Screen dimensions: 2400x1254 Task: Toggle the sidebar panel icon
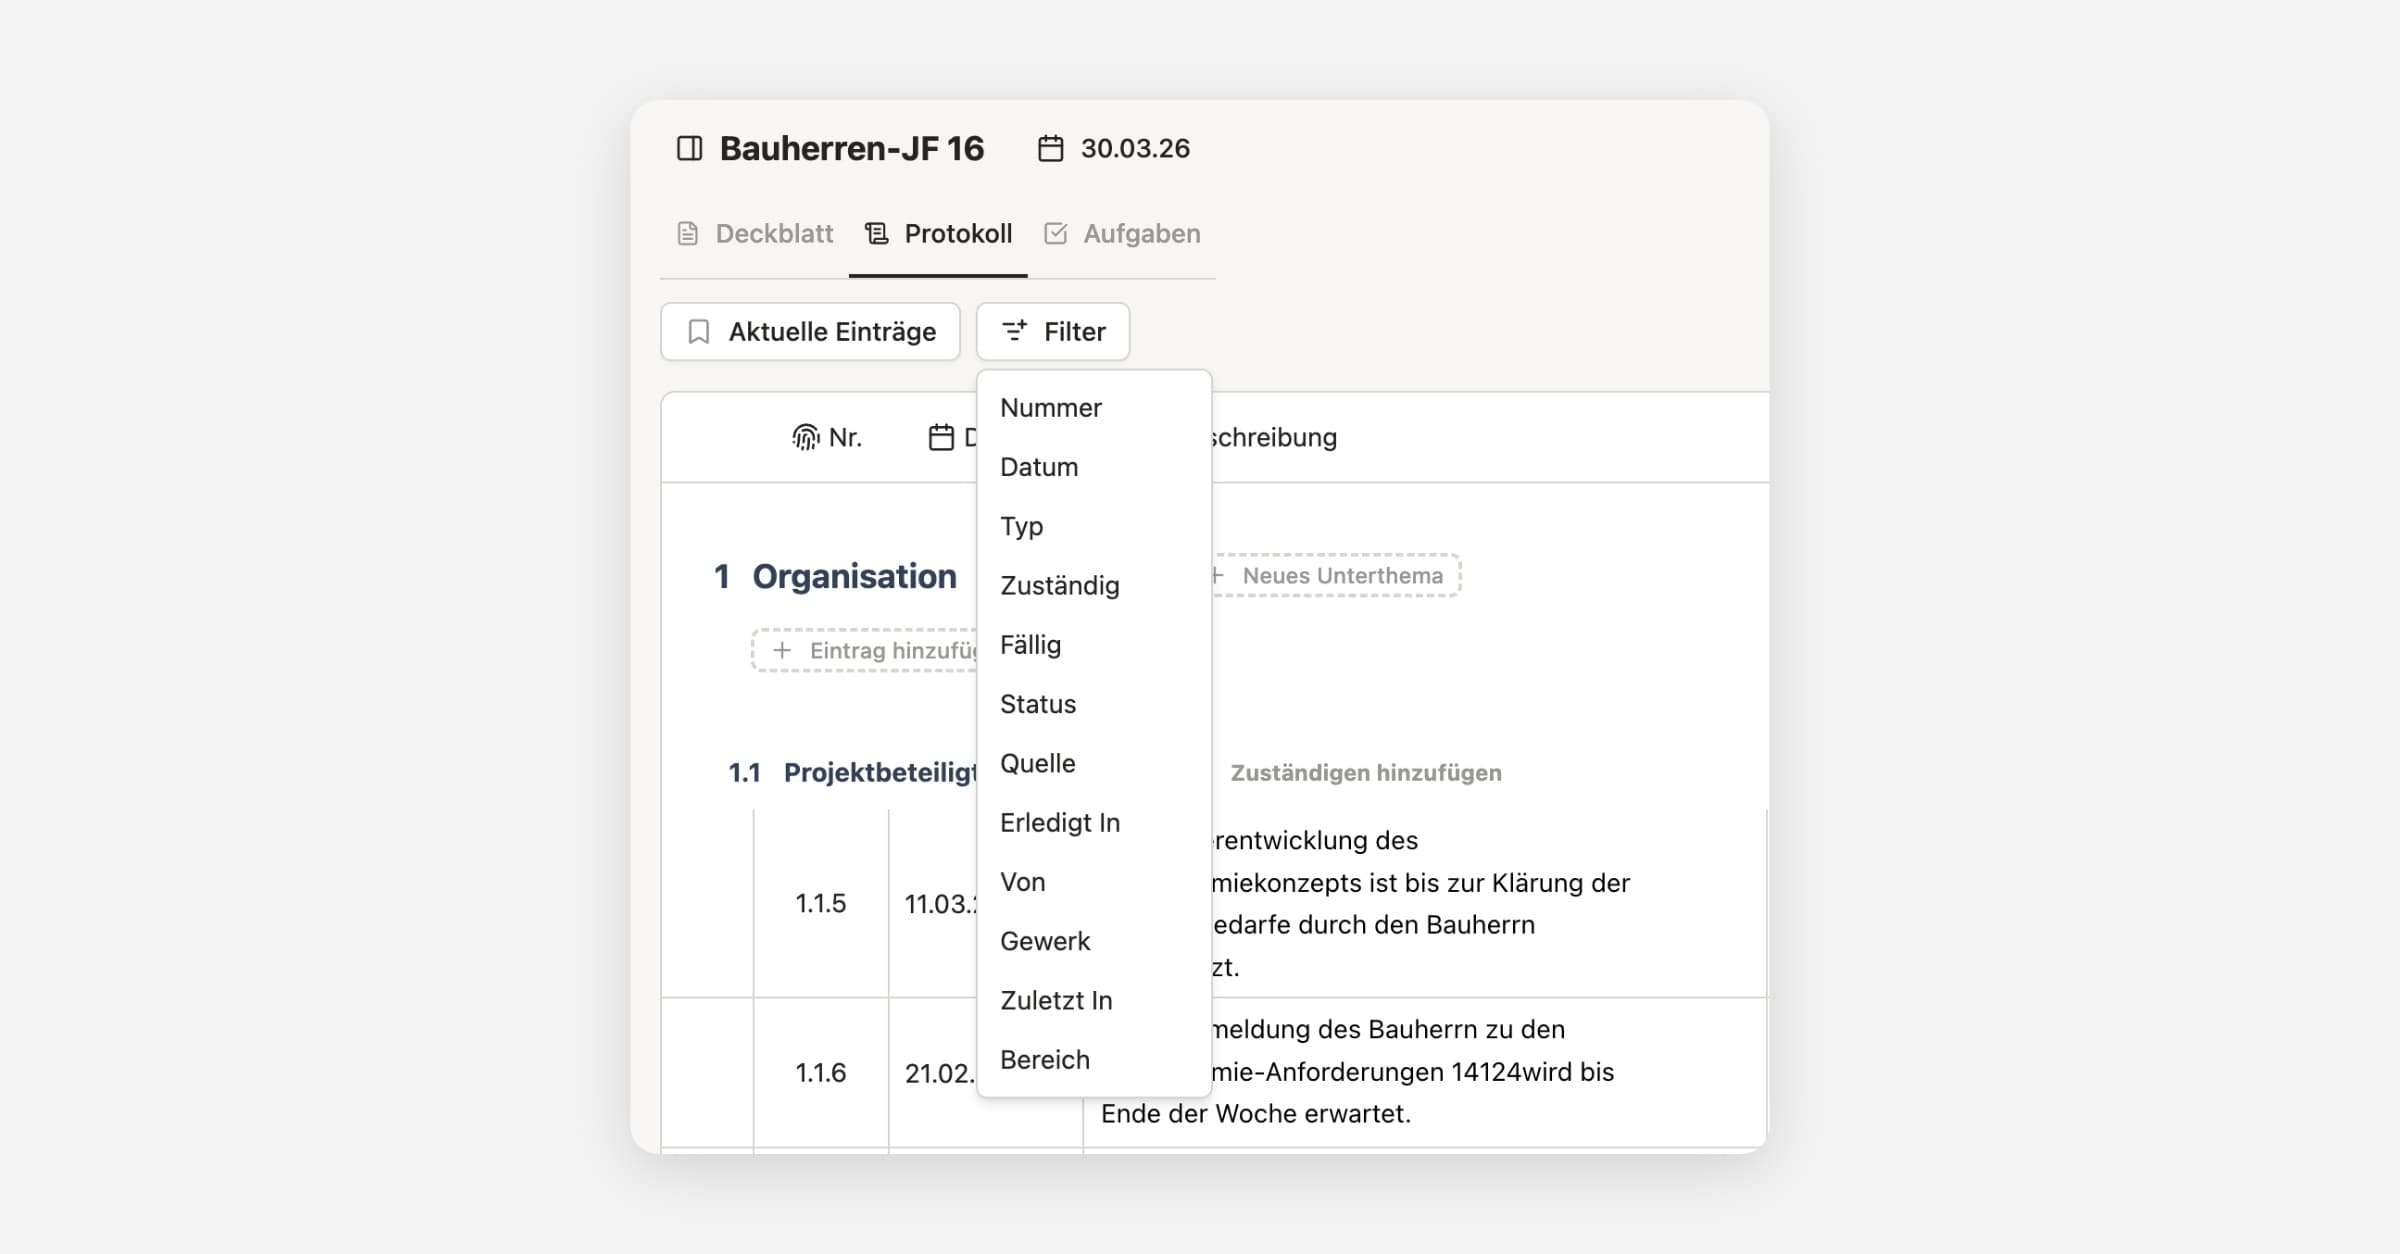689,149
